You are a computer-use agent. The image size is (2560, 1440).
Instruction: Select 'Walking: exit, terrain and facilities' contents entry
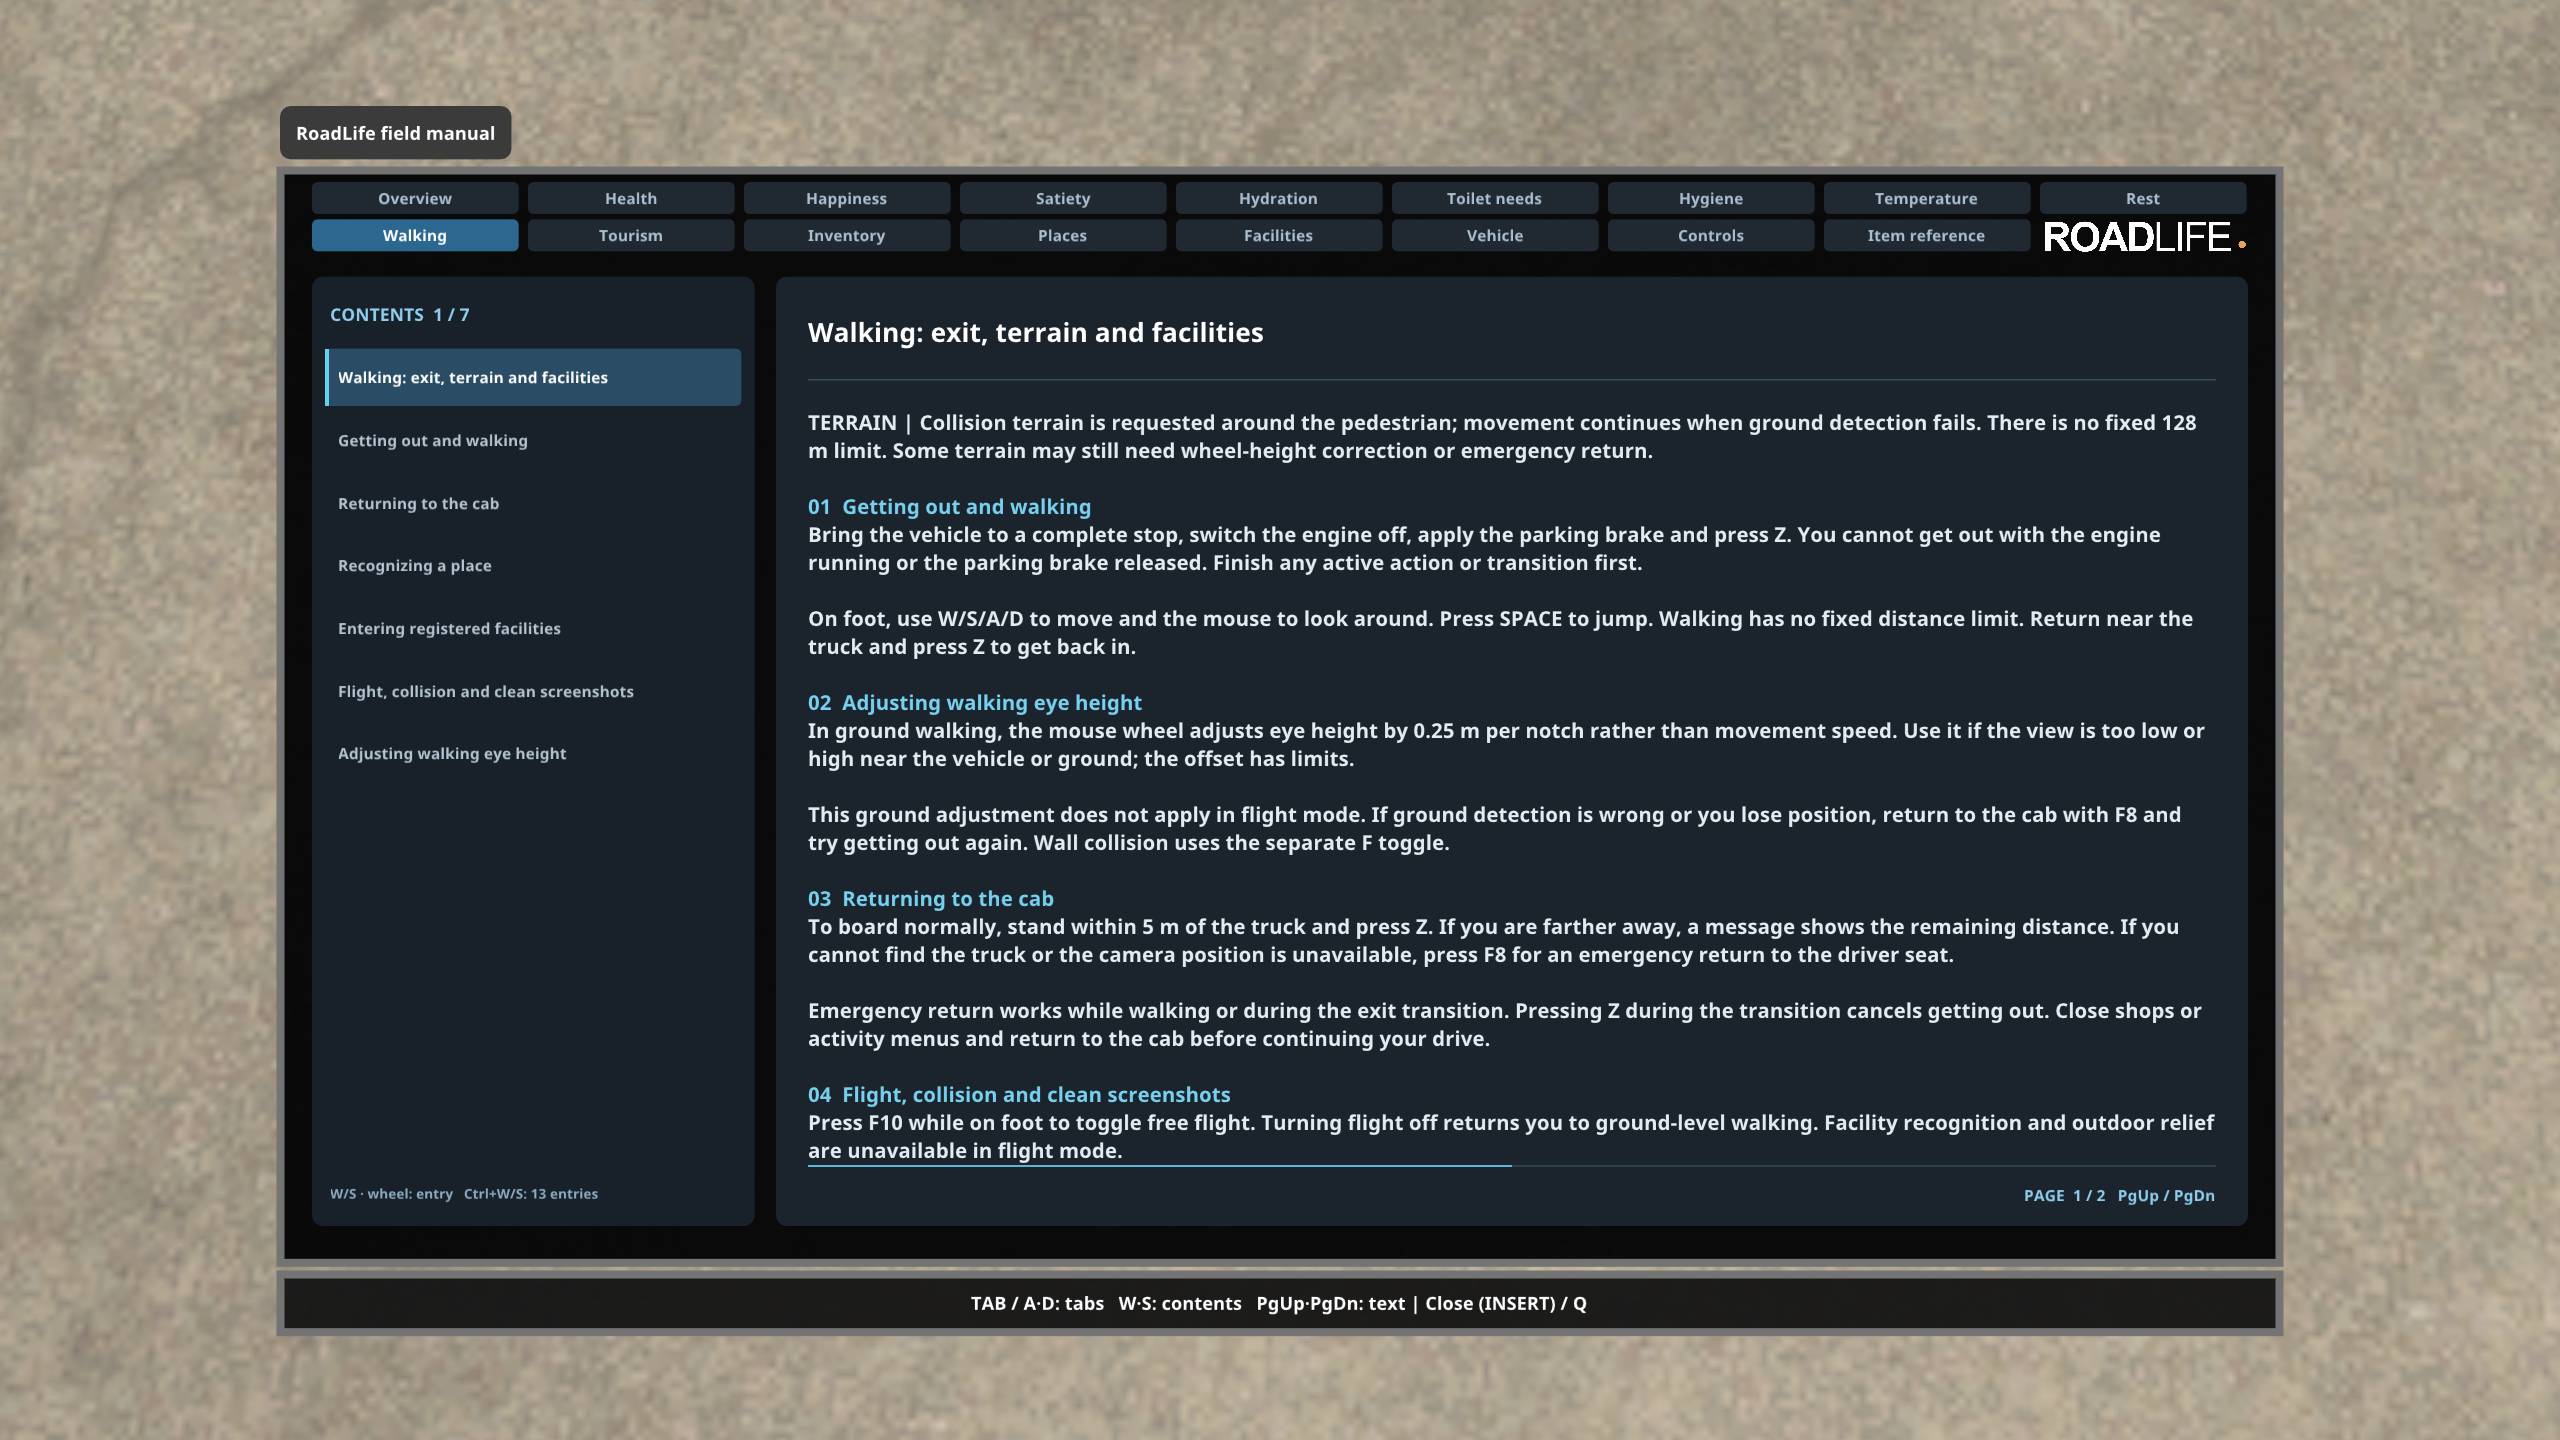[x=533, y=377]
